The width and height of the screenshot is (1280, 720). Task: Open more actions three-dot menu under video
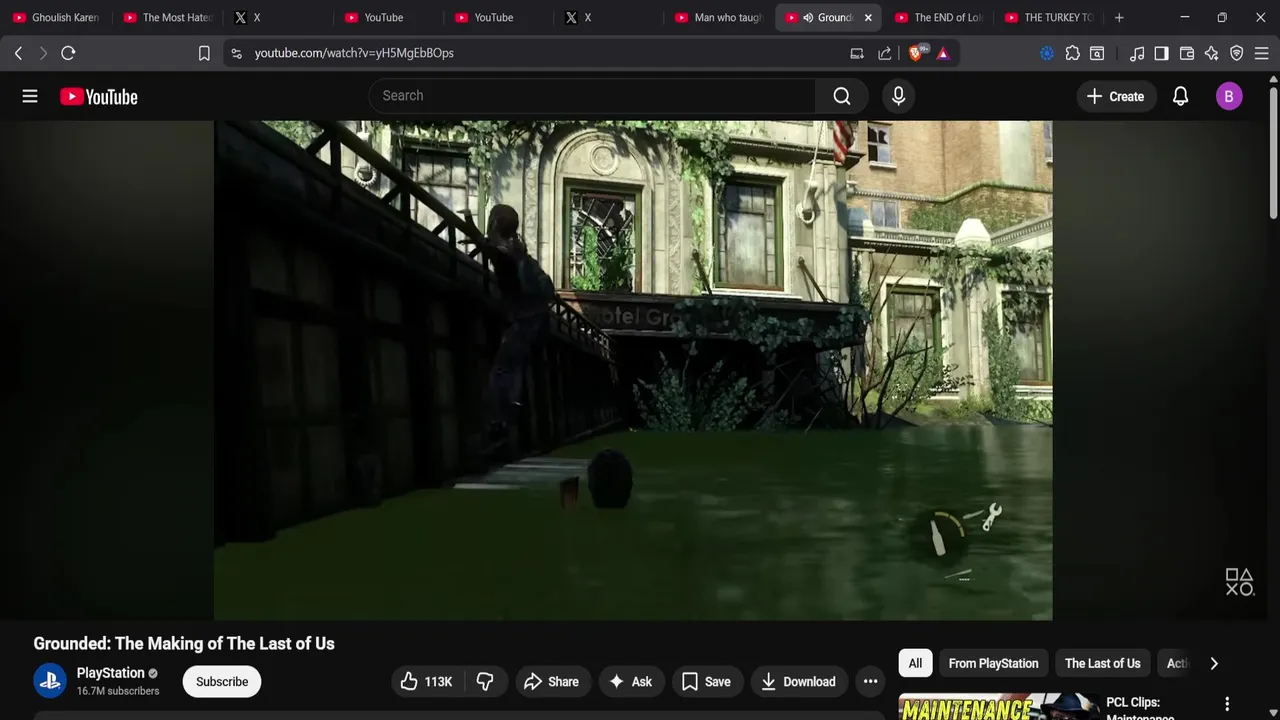point(870,682)
